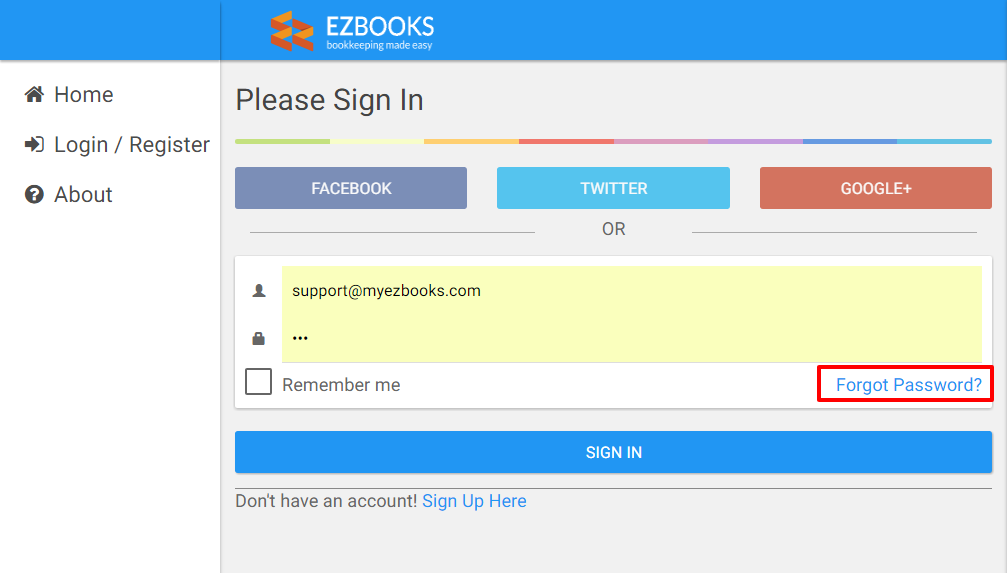Sign in with the Facebook button

tap(351, 188)
